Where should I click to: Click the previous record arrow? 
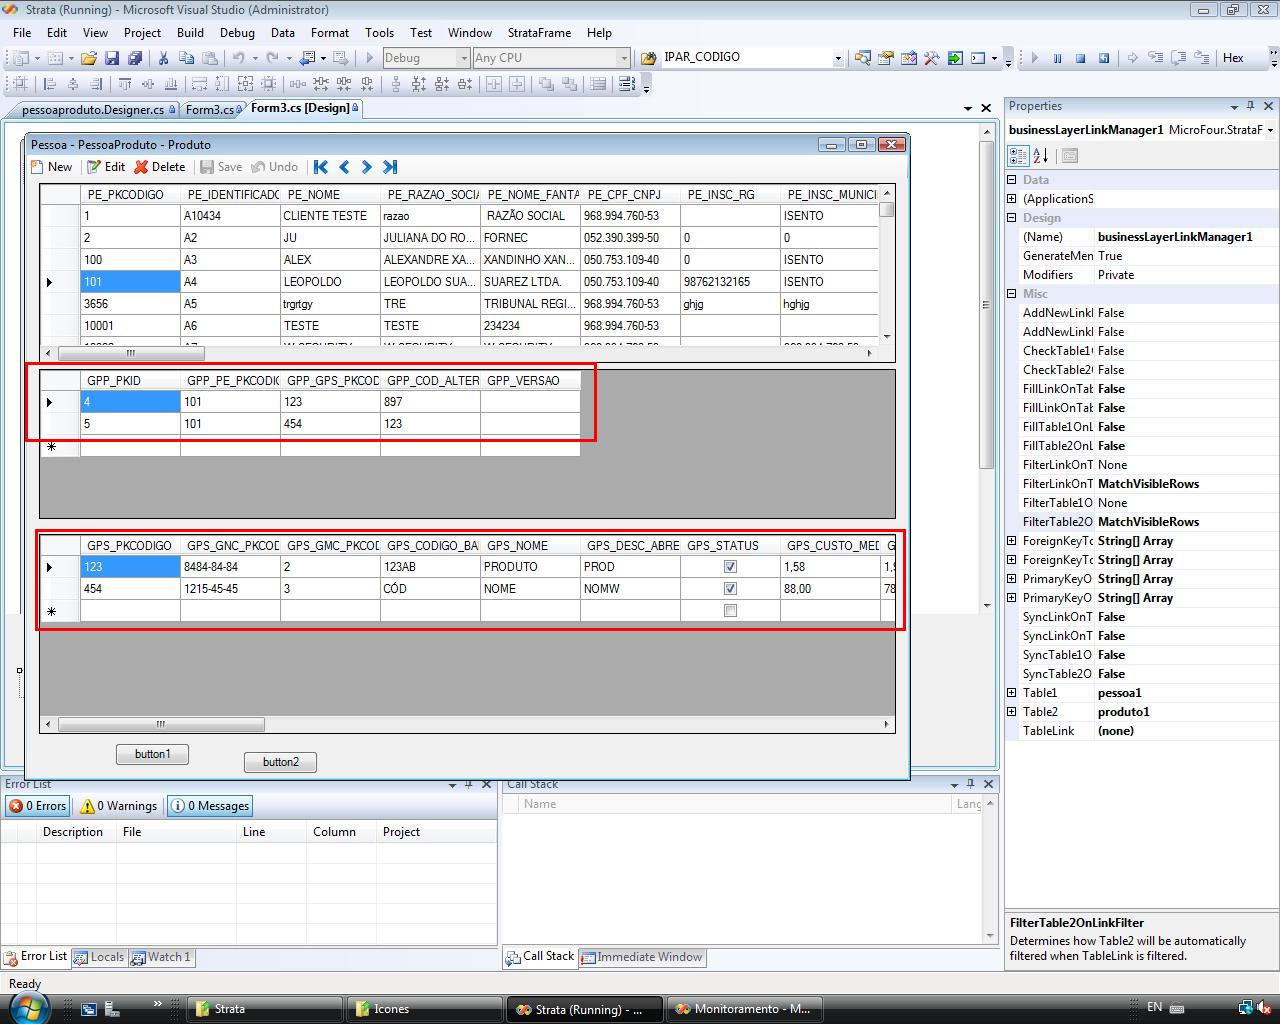point(344,167)
